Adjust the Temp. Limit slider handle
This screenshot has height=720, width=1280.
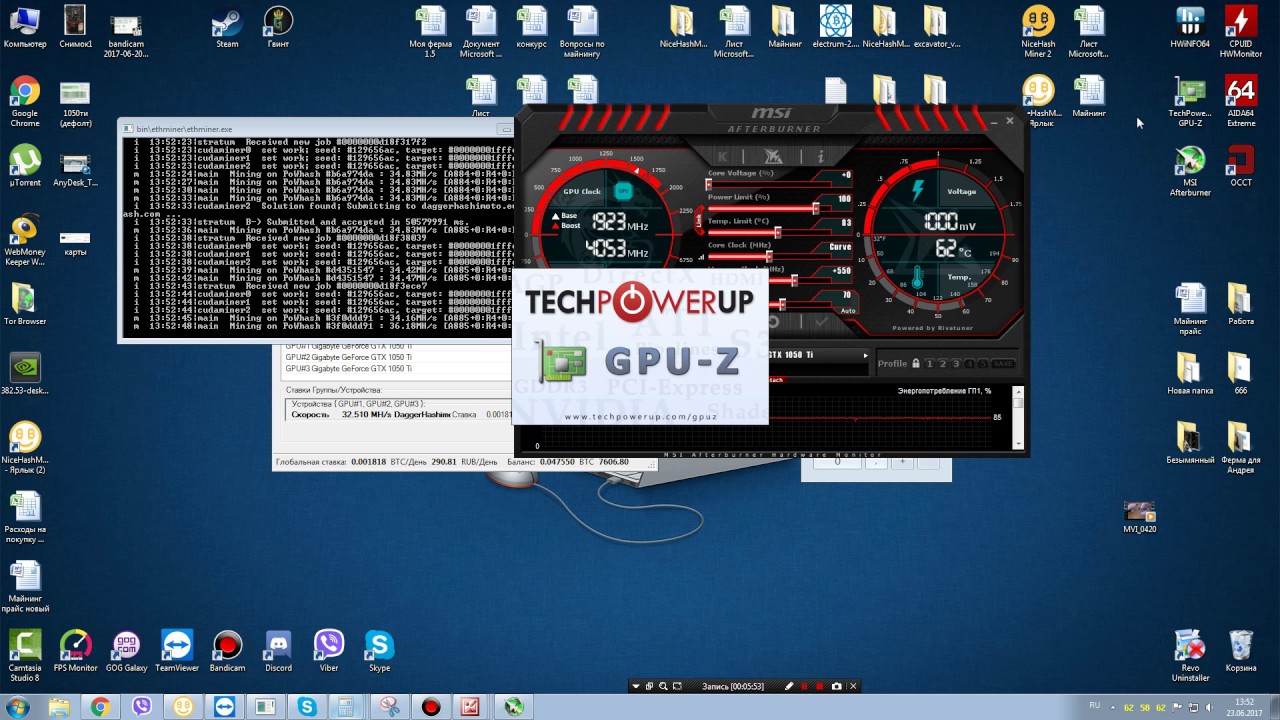[778, 232]
